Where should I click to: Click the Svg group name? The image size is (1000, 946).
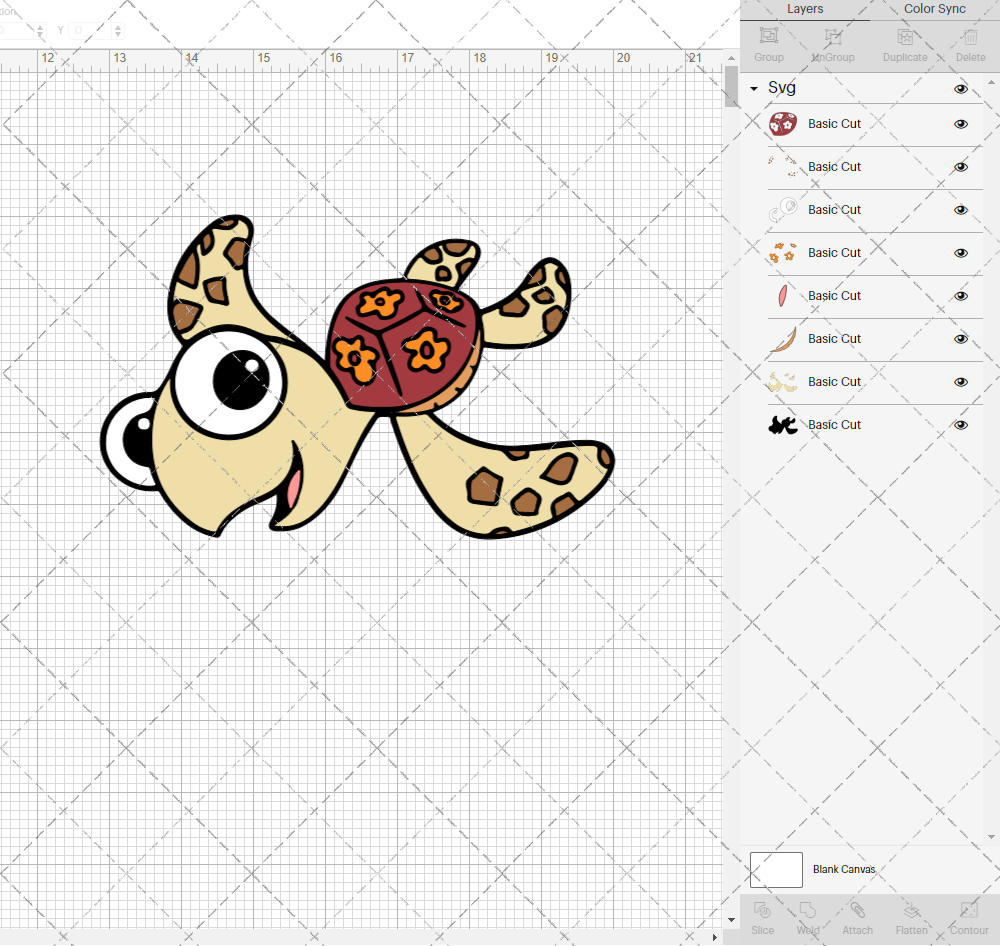click(782, 88)
